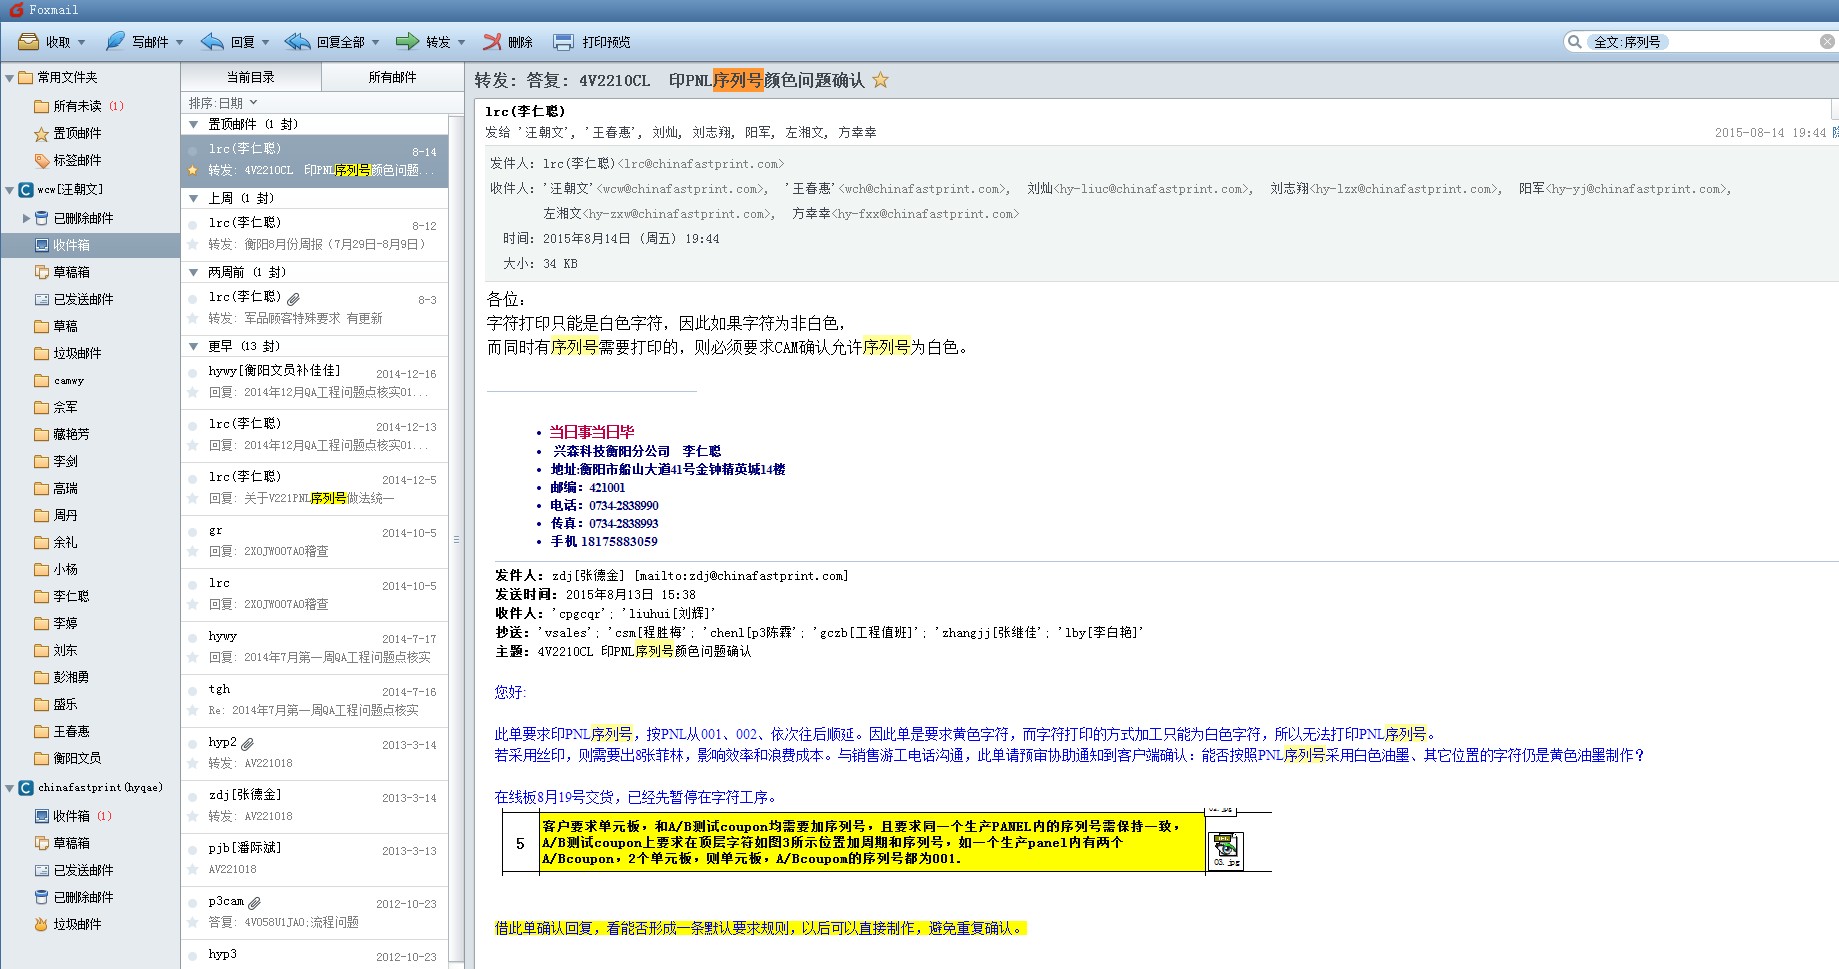Click the 写邮件 compose icon
Image resolution: width=1839 pixels, height=969 pixels.
tap(116, 42)
